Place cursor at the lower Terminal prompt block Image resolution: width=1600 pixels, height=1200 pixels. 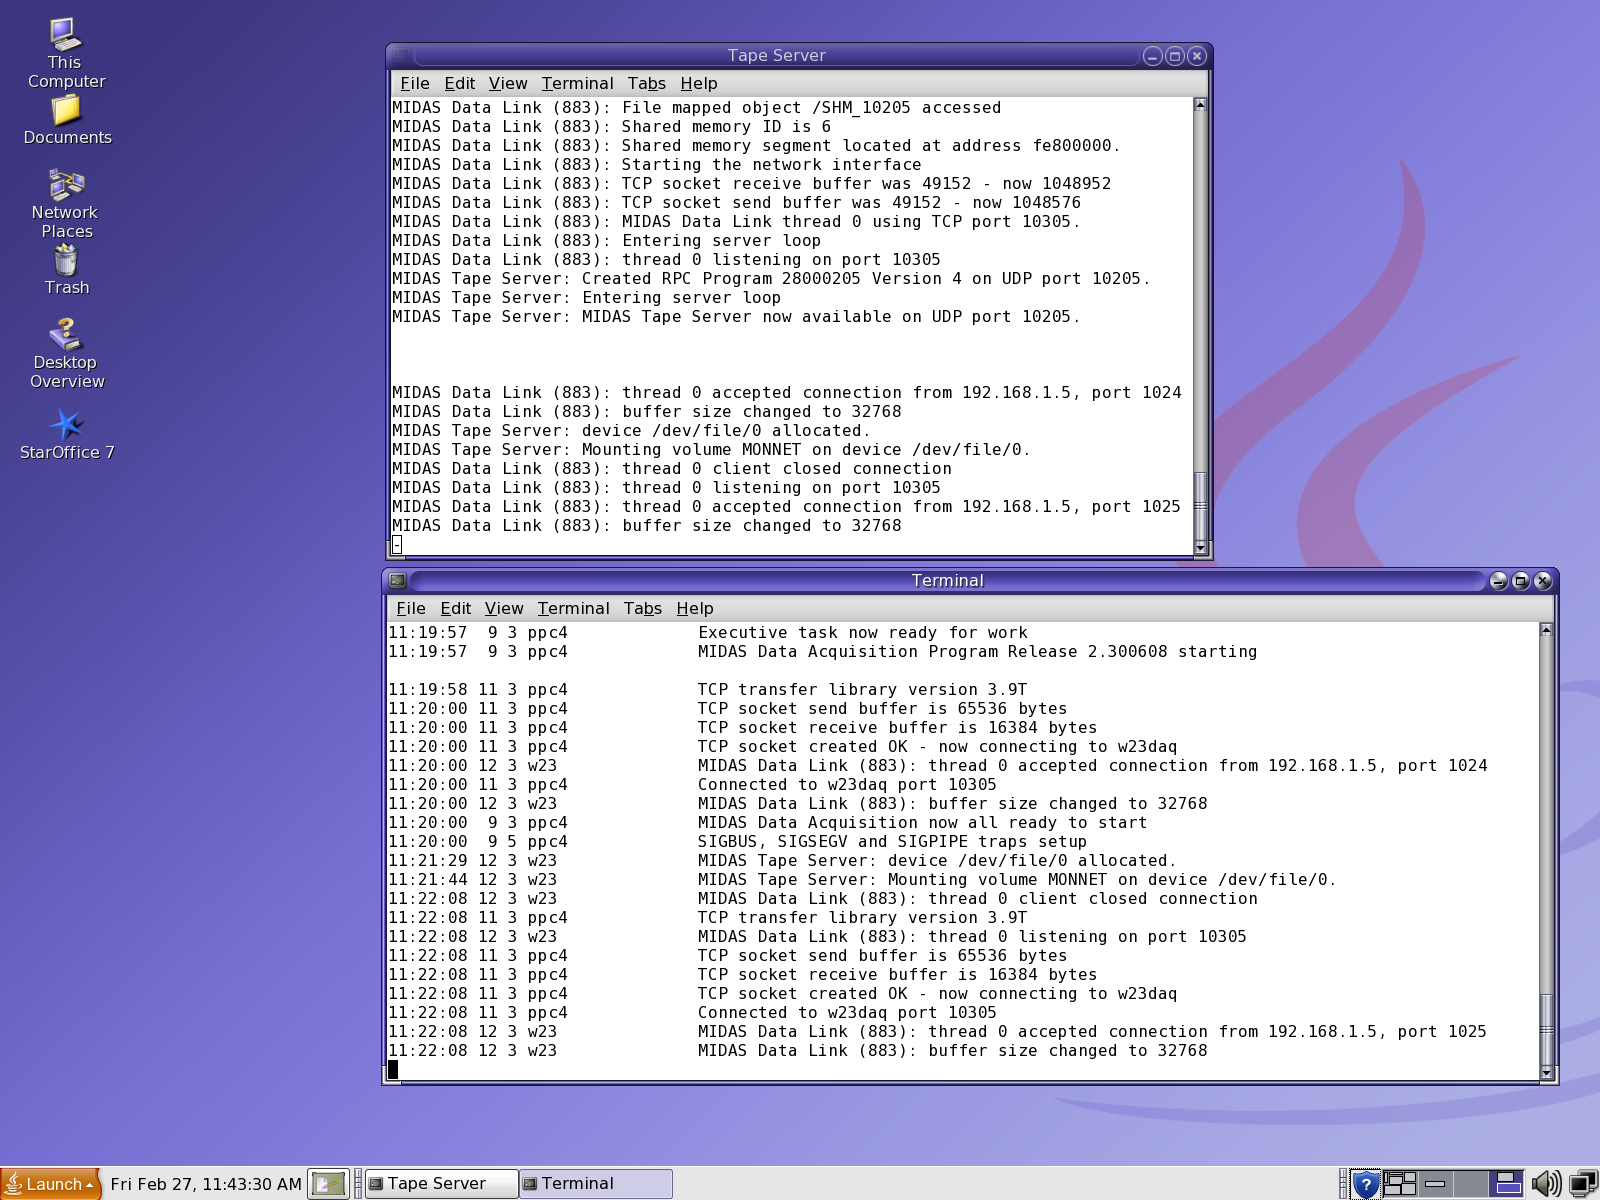(x=393, y=1070)
